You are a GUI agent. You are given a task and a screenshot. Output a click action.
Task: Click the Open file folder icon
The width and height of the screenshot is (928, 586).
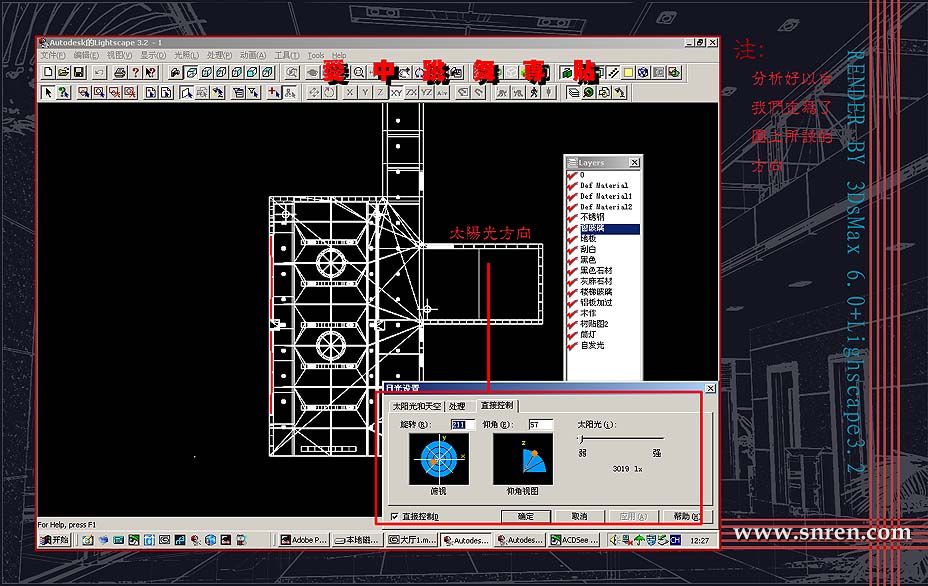click(63, 72)
